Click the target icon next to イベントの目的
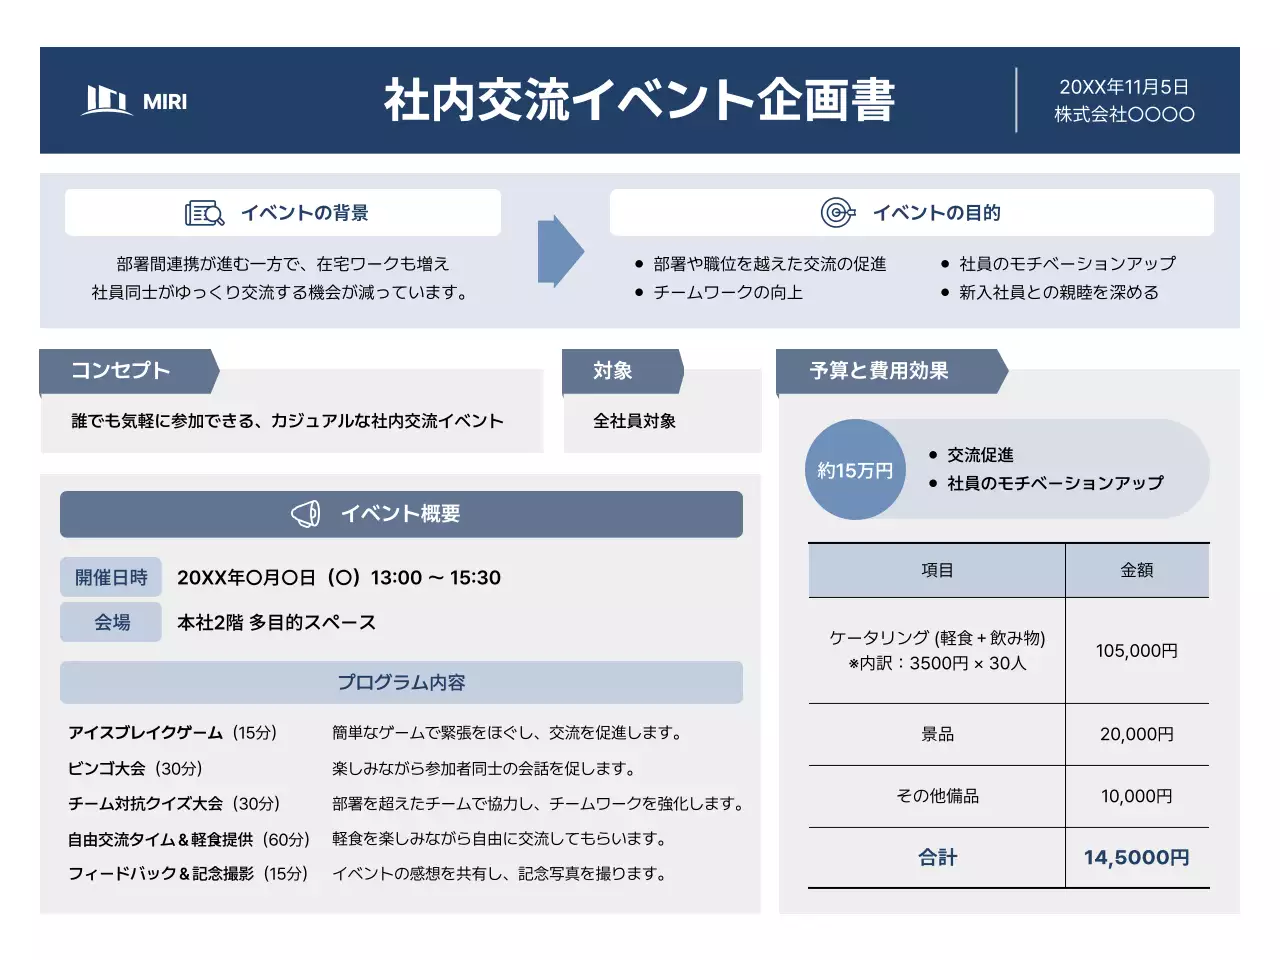Viewport: 1280px width, 960px height. coord(838,212)
